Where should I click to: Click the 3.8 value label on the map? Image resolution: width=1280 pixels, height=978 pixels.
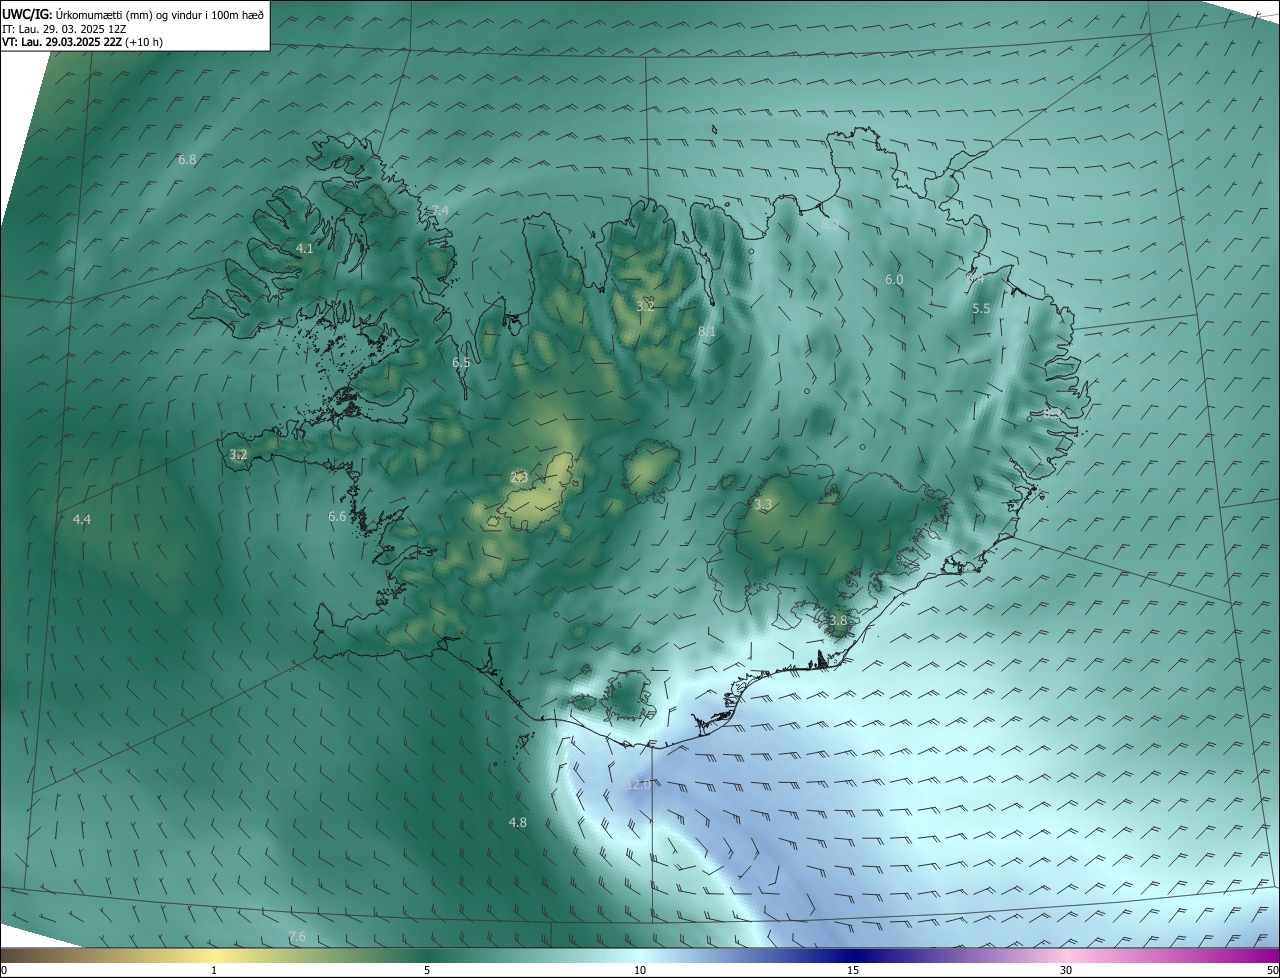click(838, 621)
